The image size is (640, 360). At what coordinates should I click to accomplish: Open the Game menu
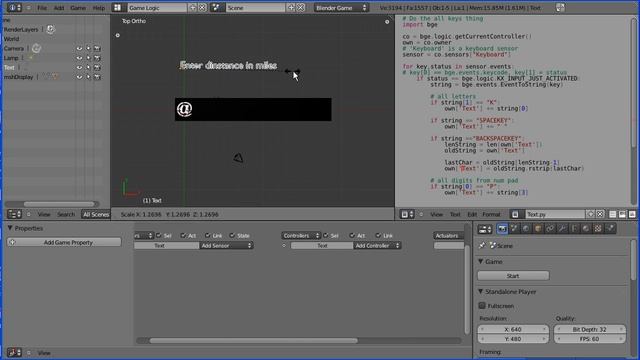[78, 8]
